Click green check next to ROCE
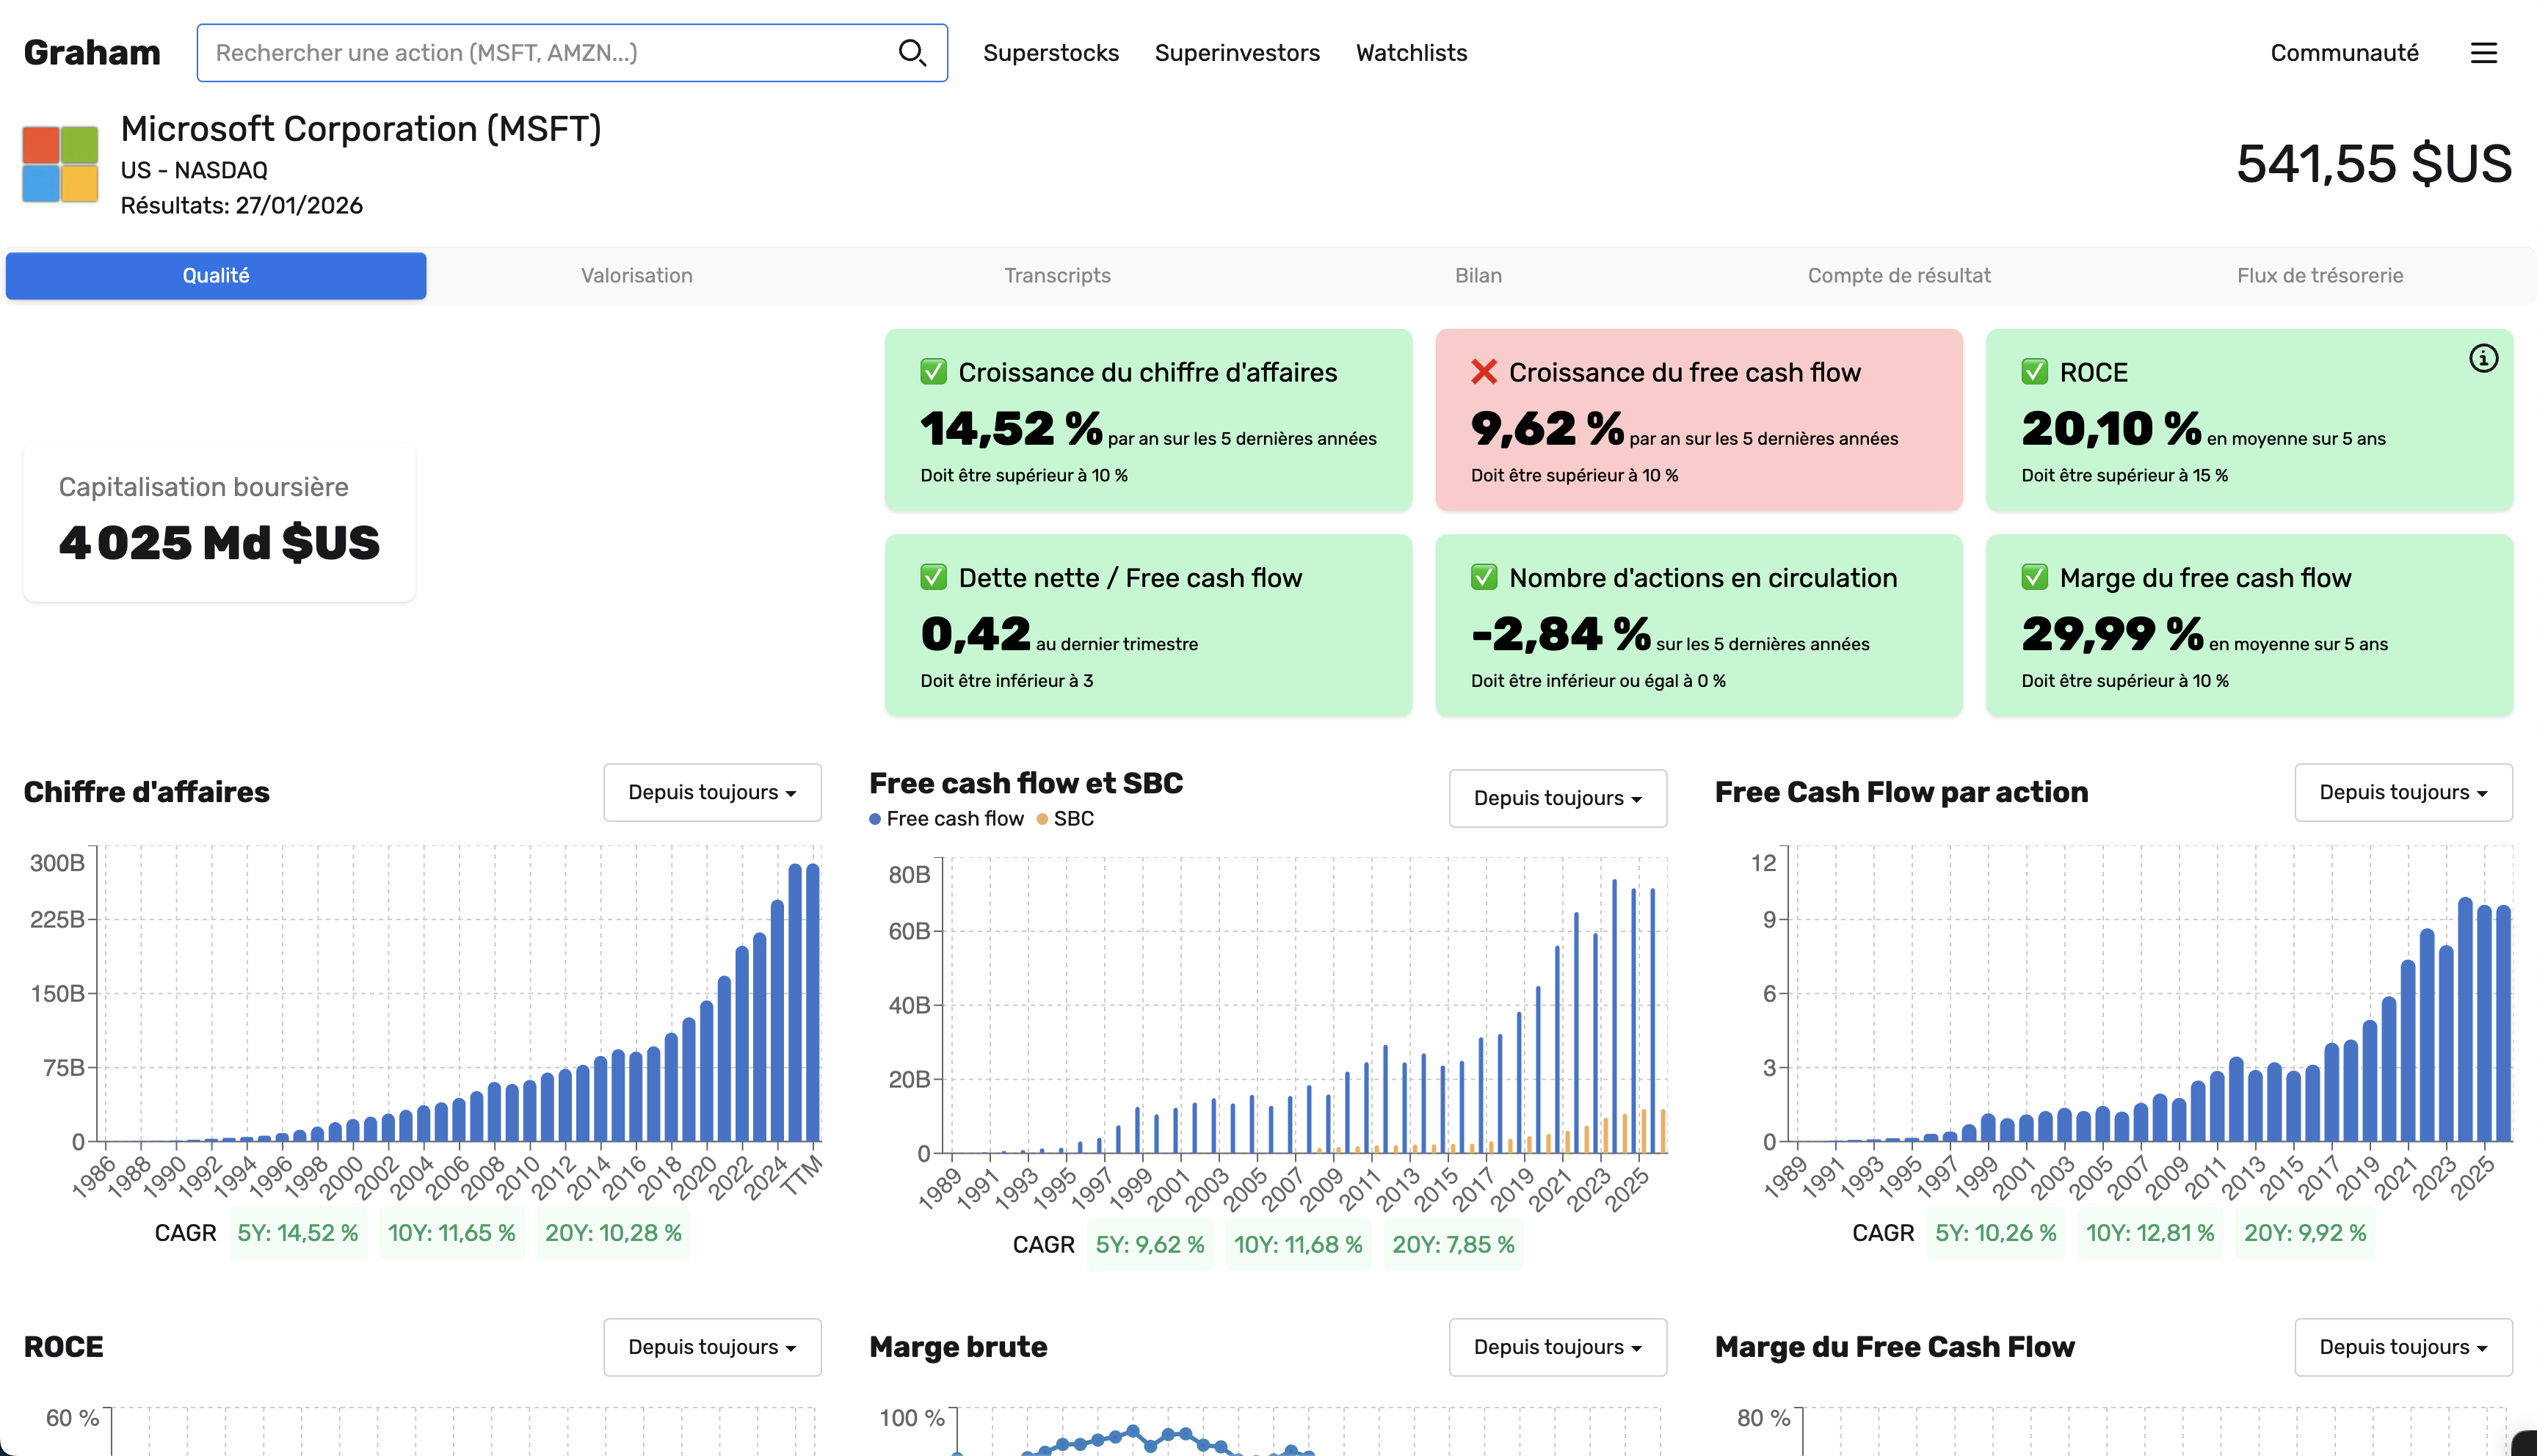 tap(2034, 372)
